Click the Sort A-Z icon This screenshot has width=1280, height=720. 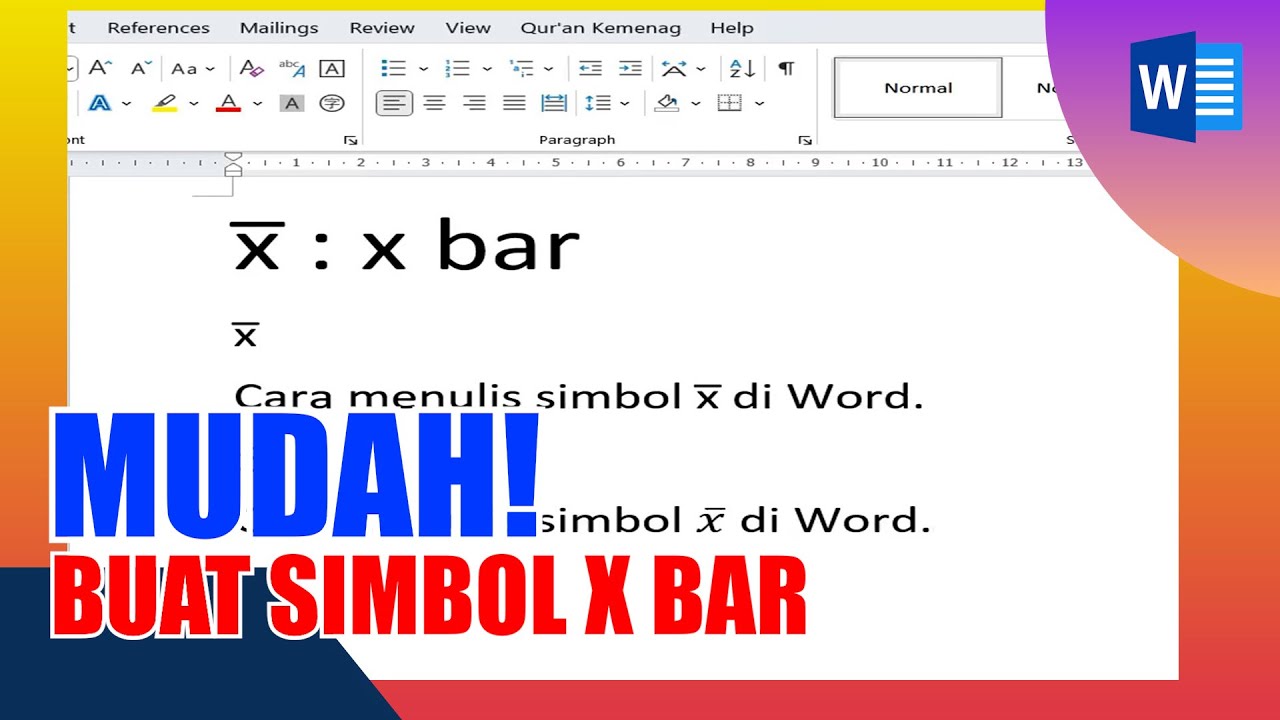743,68
